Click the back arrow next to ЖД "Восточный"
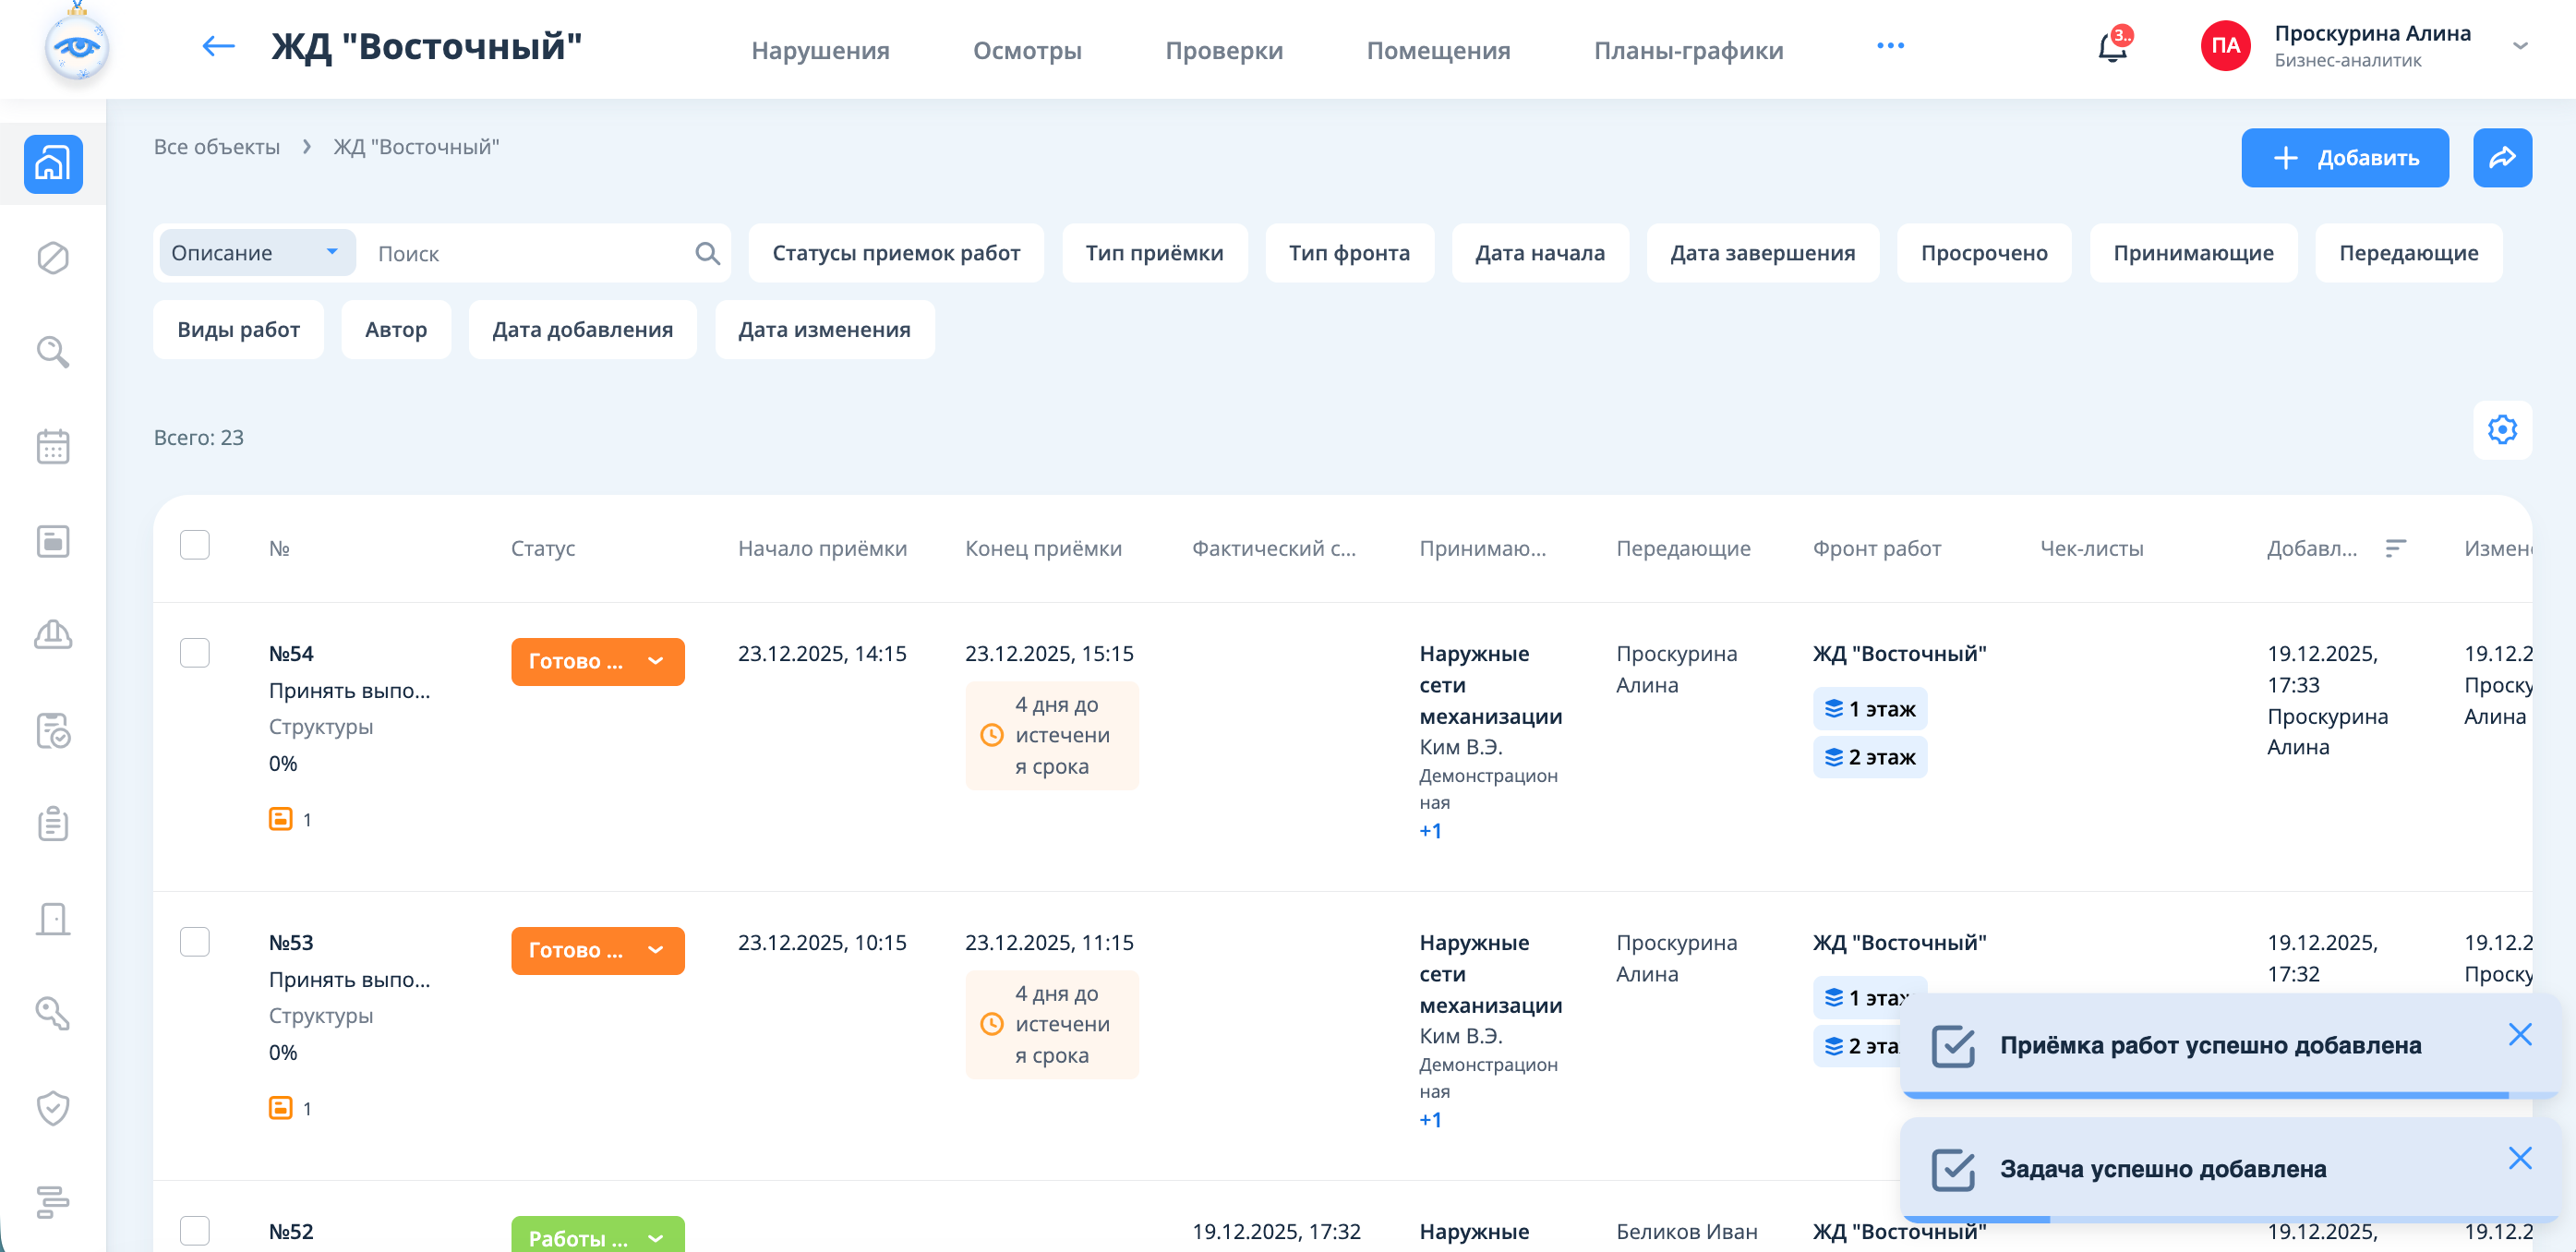 pos(218,46)
